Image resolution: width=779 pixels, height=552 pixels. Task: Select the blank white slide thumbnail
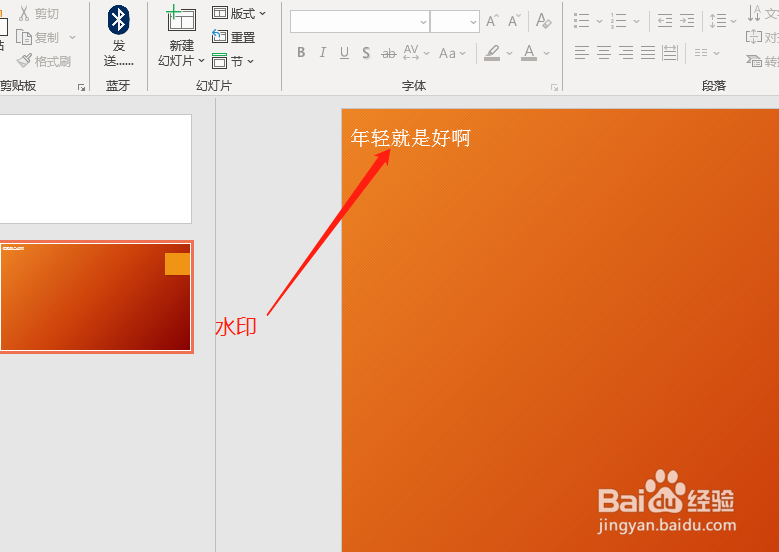coord(95,169)
